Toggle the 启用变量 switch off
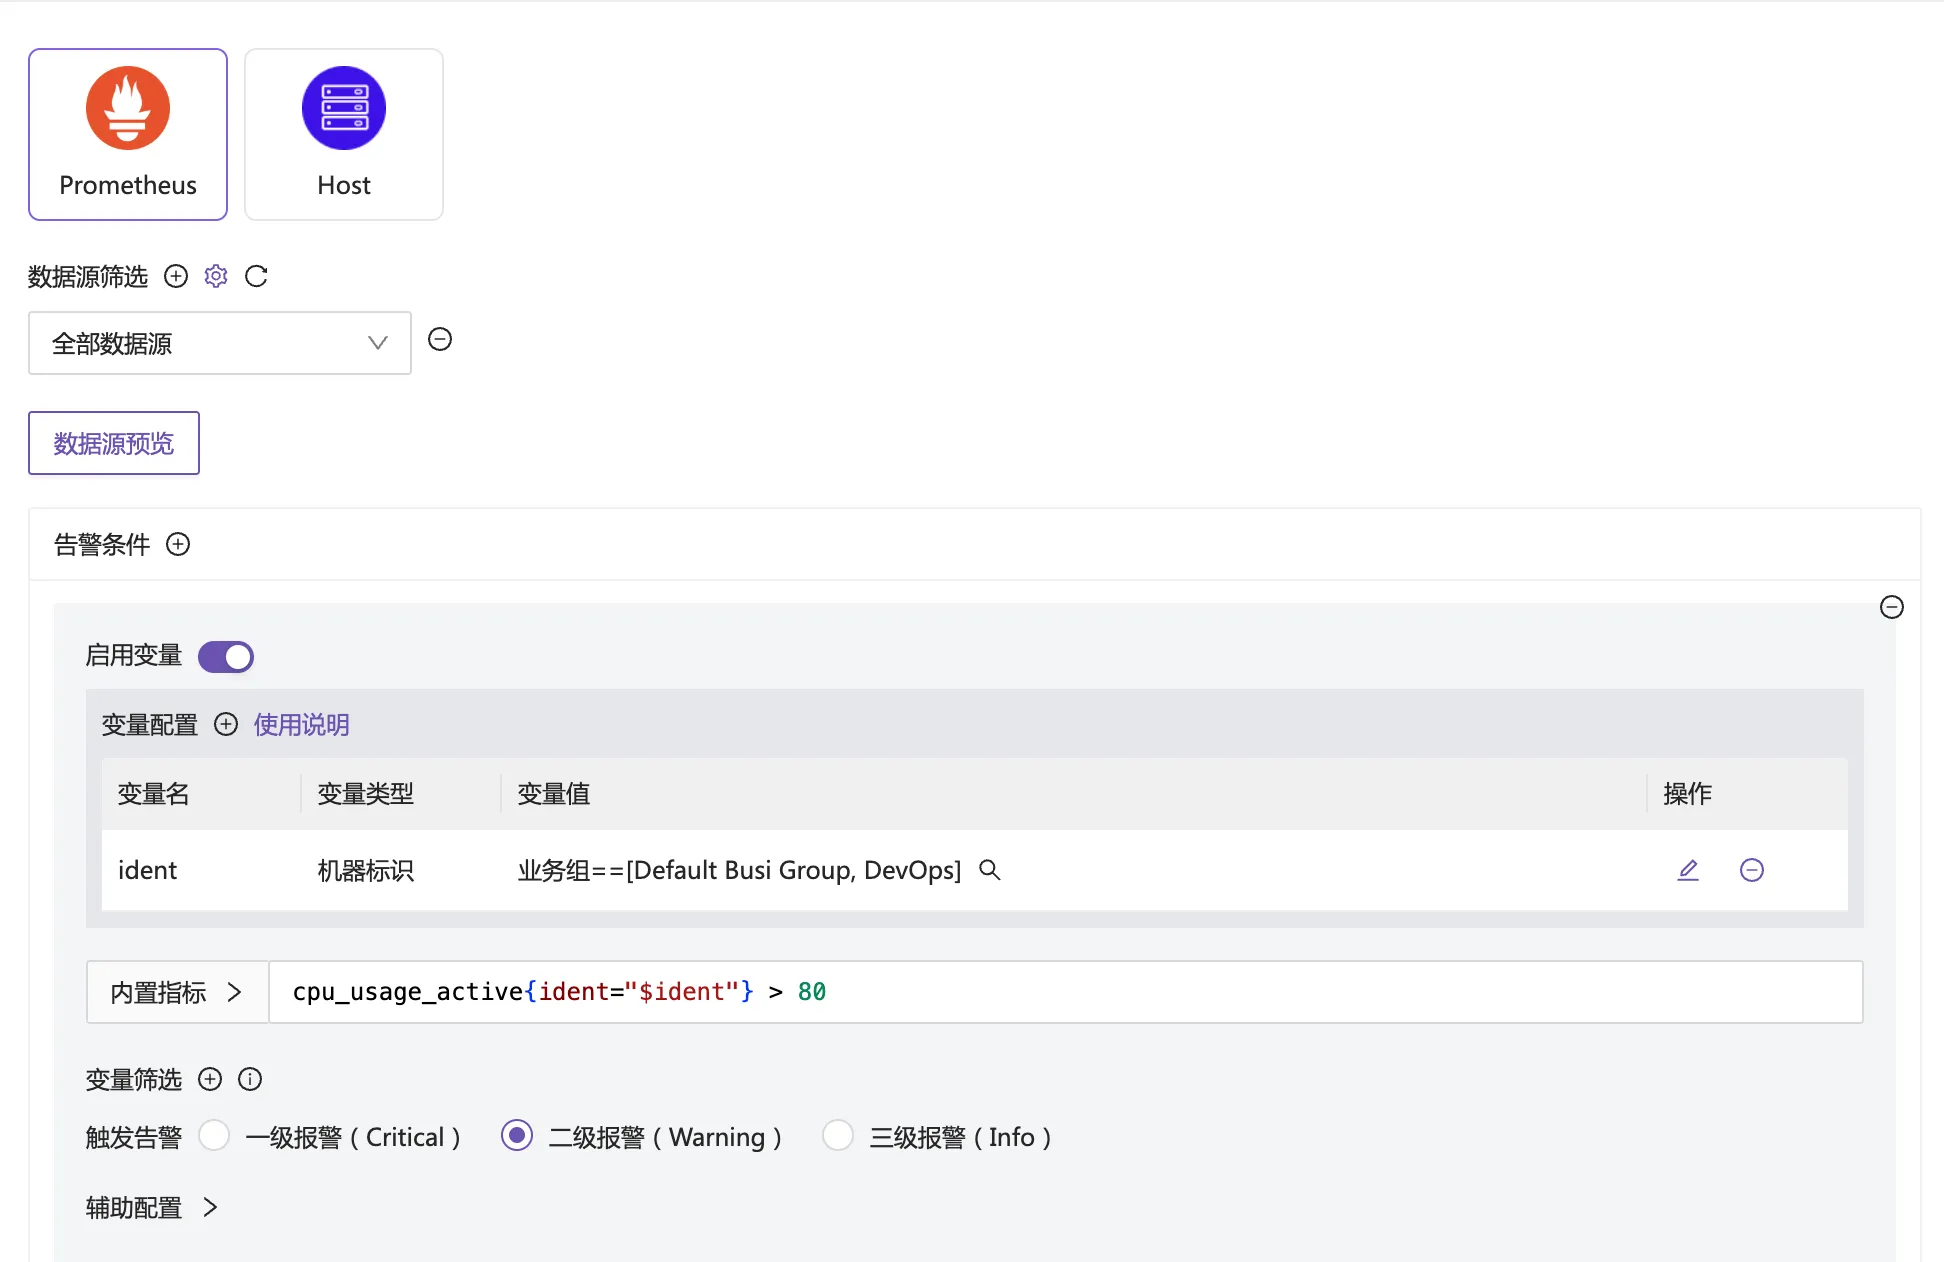The image size is (1944, 1262). 226,657
